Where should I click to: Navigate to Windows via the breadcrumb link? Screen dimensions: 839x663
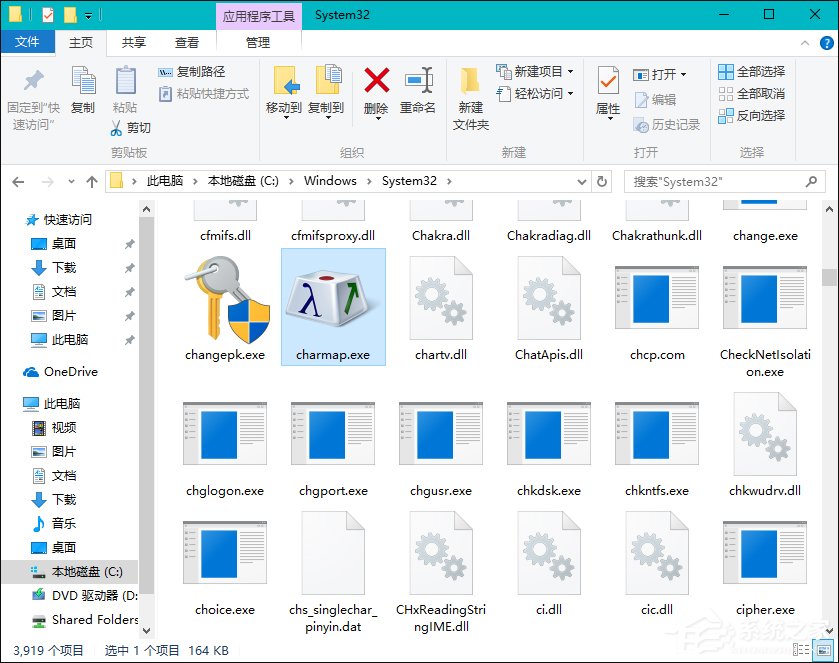tap(330, 181)
